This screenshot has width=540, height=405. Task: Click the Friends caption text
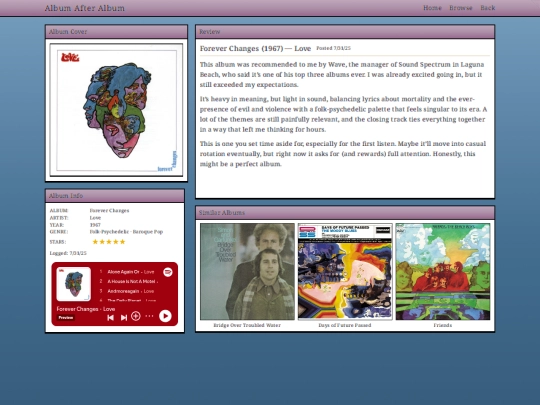(x=443, y=325)
